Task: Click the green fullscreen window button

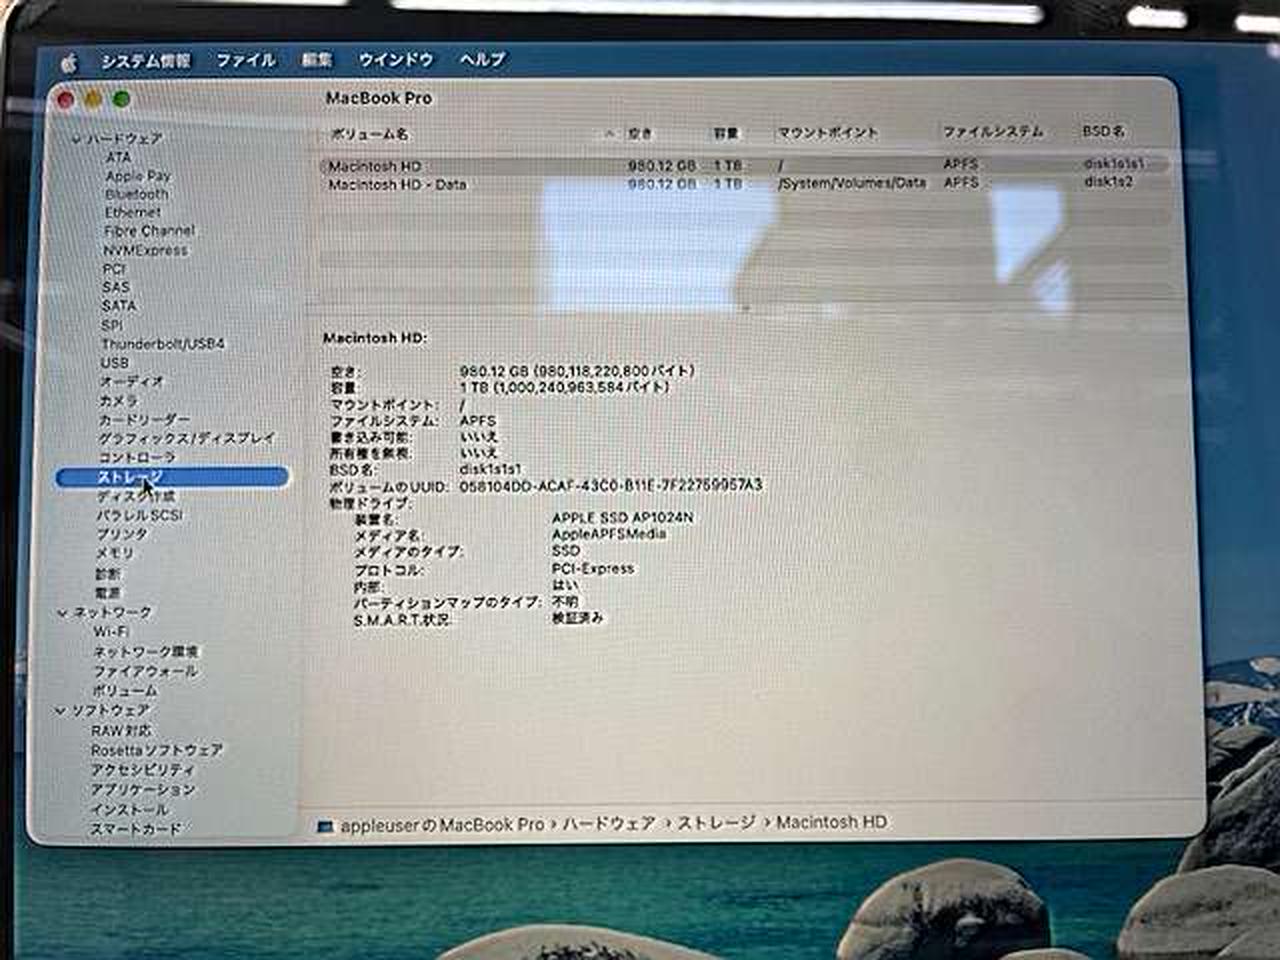Action: [x=121, y=99]
